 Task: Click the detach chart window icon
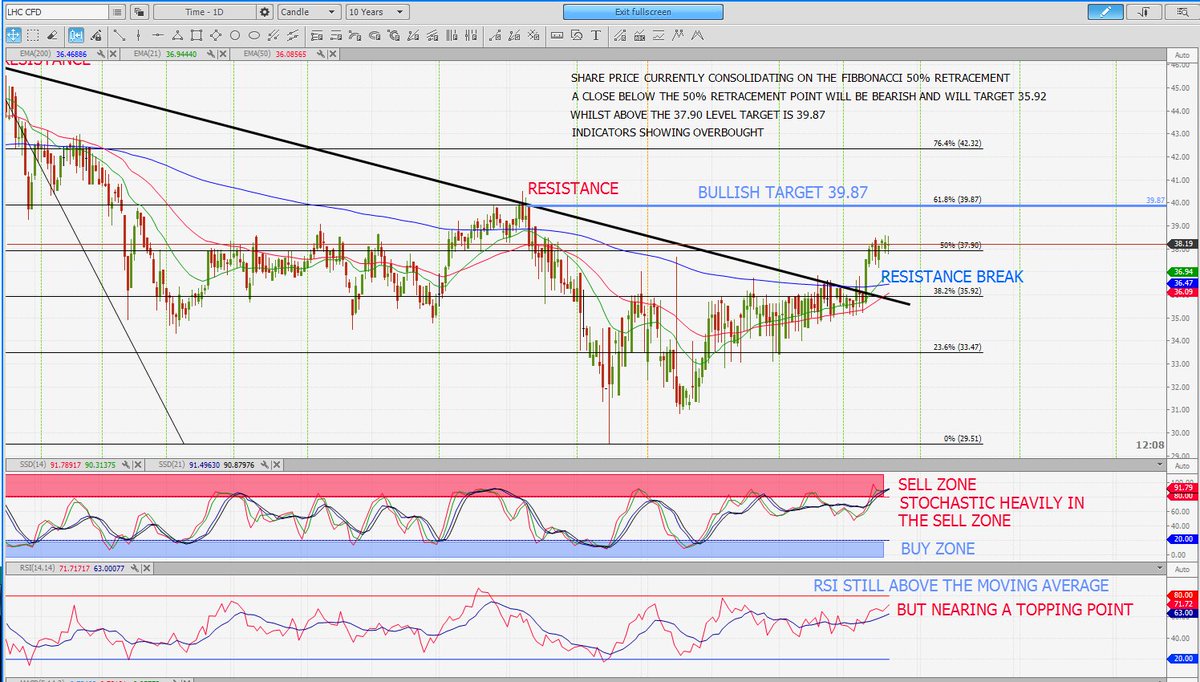pos(138,12)
